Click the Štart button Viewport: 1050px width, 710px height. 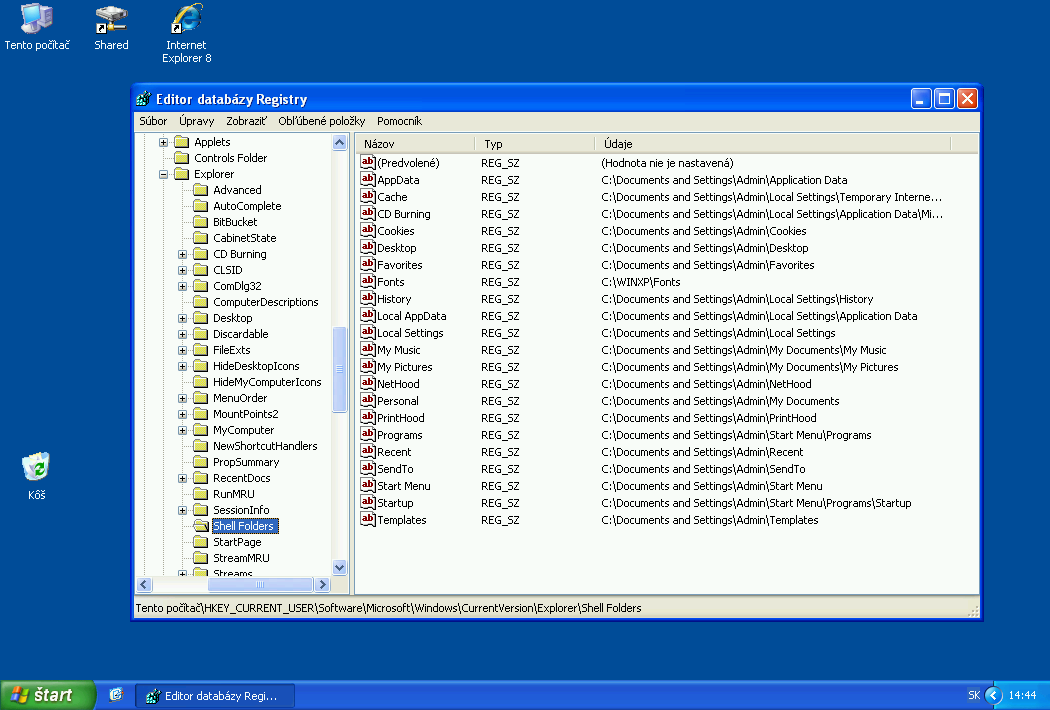pyautogui.click(x=47, y=695)
